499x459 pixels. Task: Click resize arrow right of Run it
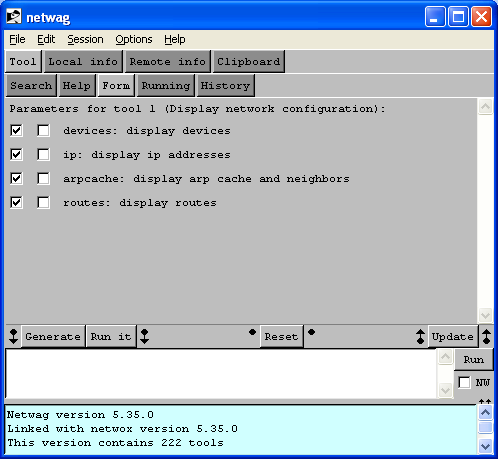point(145,336)
